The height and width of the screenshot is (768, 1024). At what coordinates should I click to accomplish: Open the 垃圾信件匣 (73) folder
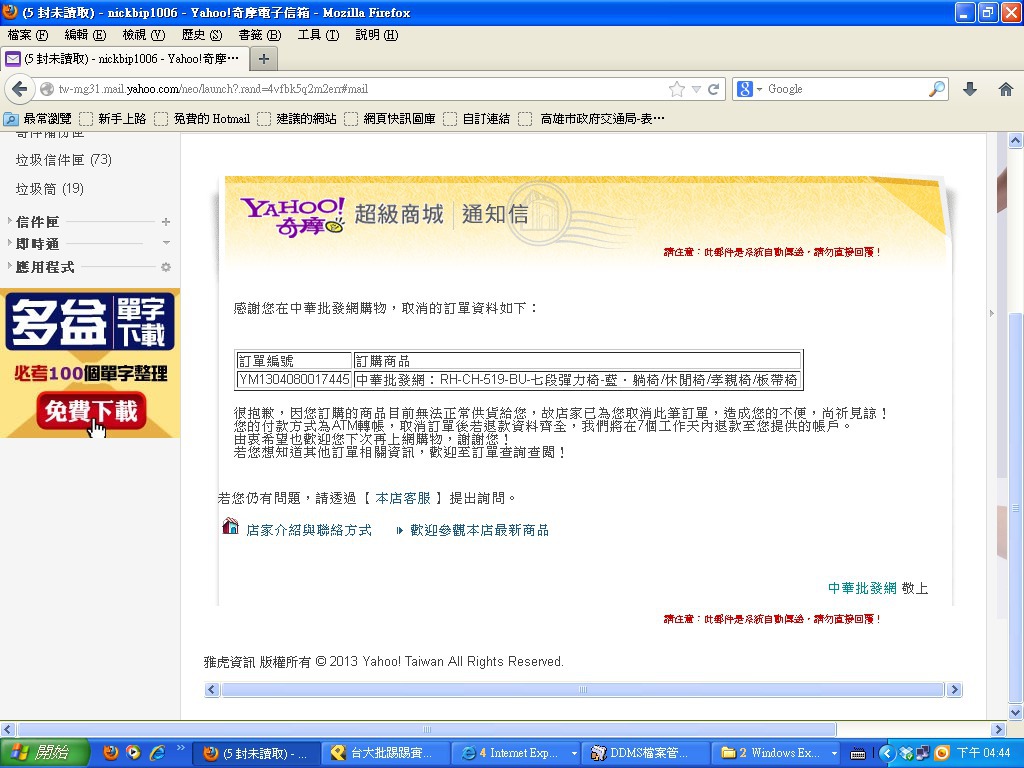(63, 160)
